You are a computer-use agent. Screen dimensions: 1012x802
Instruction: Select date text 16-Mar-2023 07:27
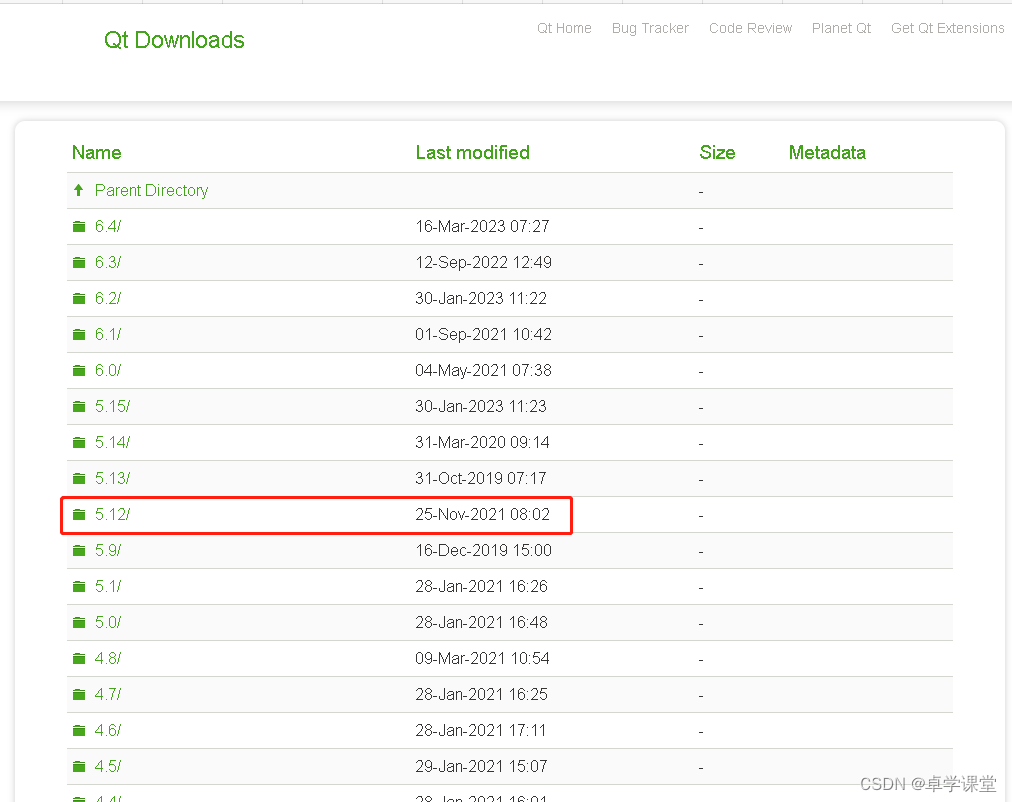[x=482, y=226]
